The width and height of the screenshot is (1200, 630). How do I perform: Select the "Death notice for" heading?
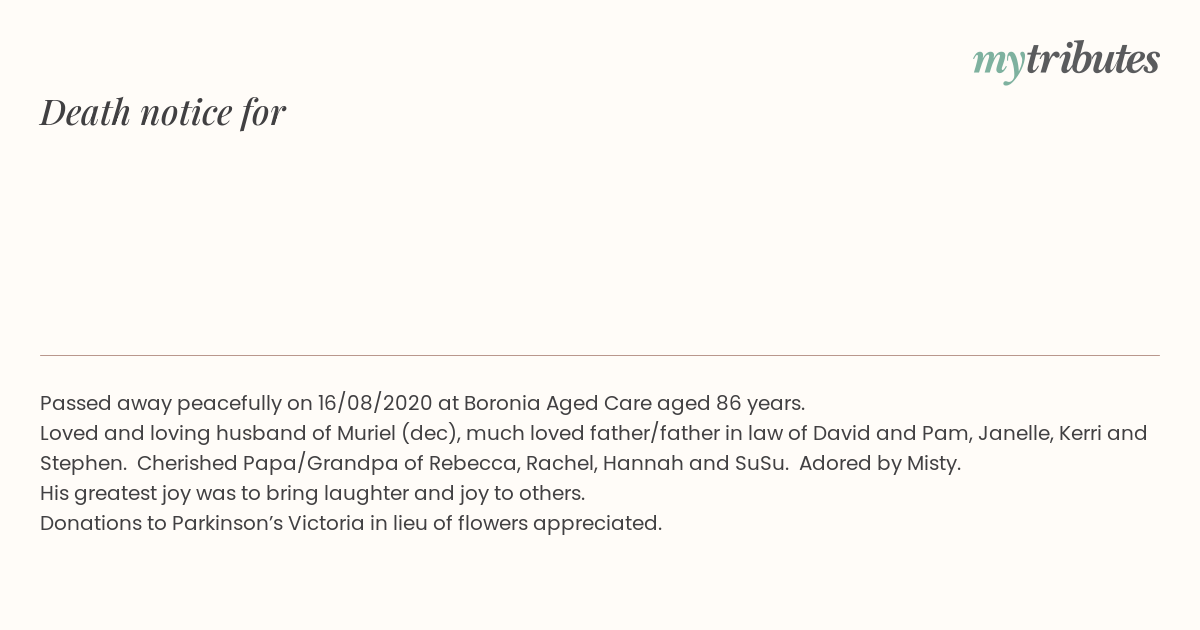point(163,112)
